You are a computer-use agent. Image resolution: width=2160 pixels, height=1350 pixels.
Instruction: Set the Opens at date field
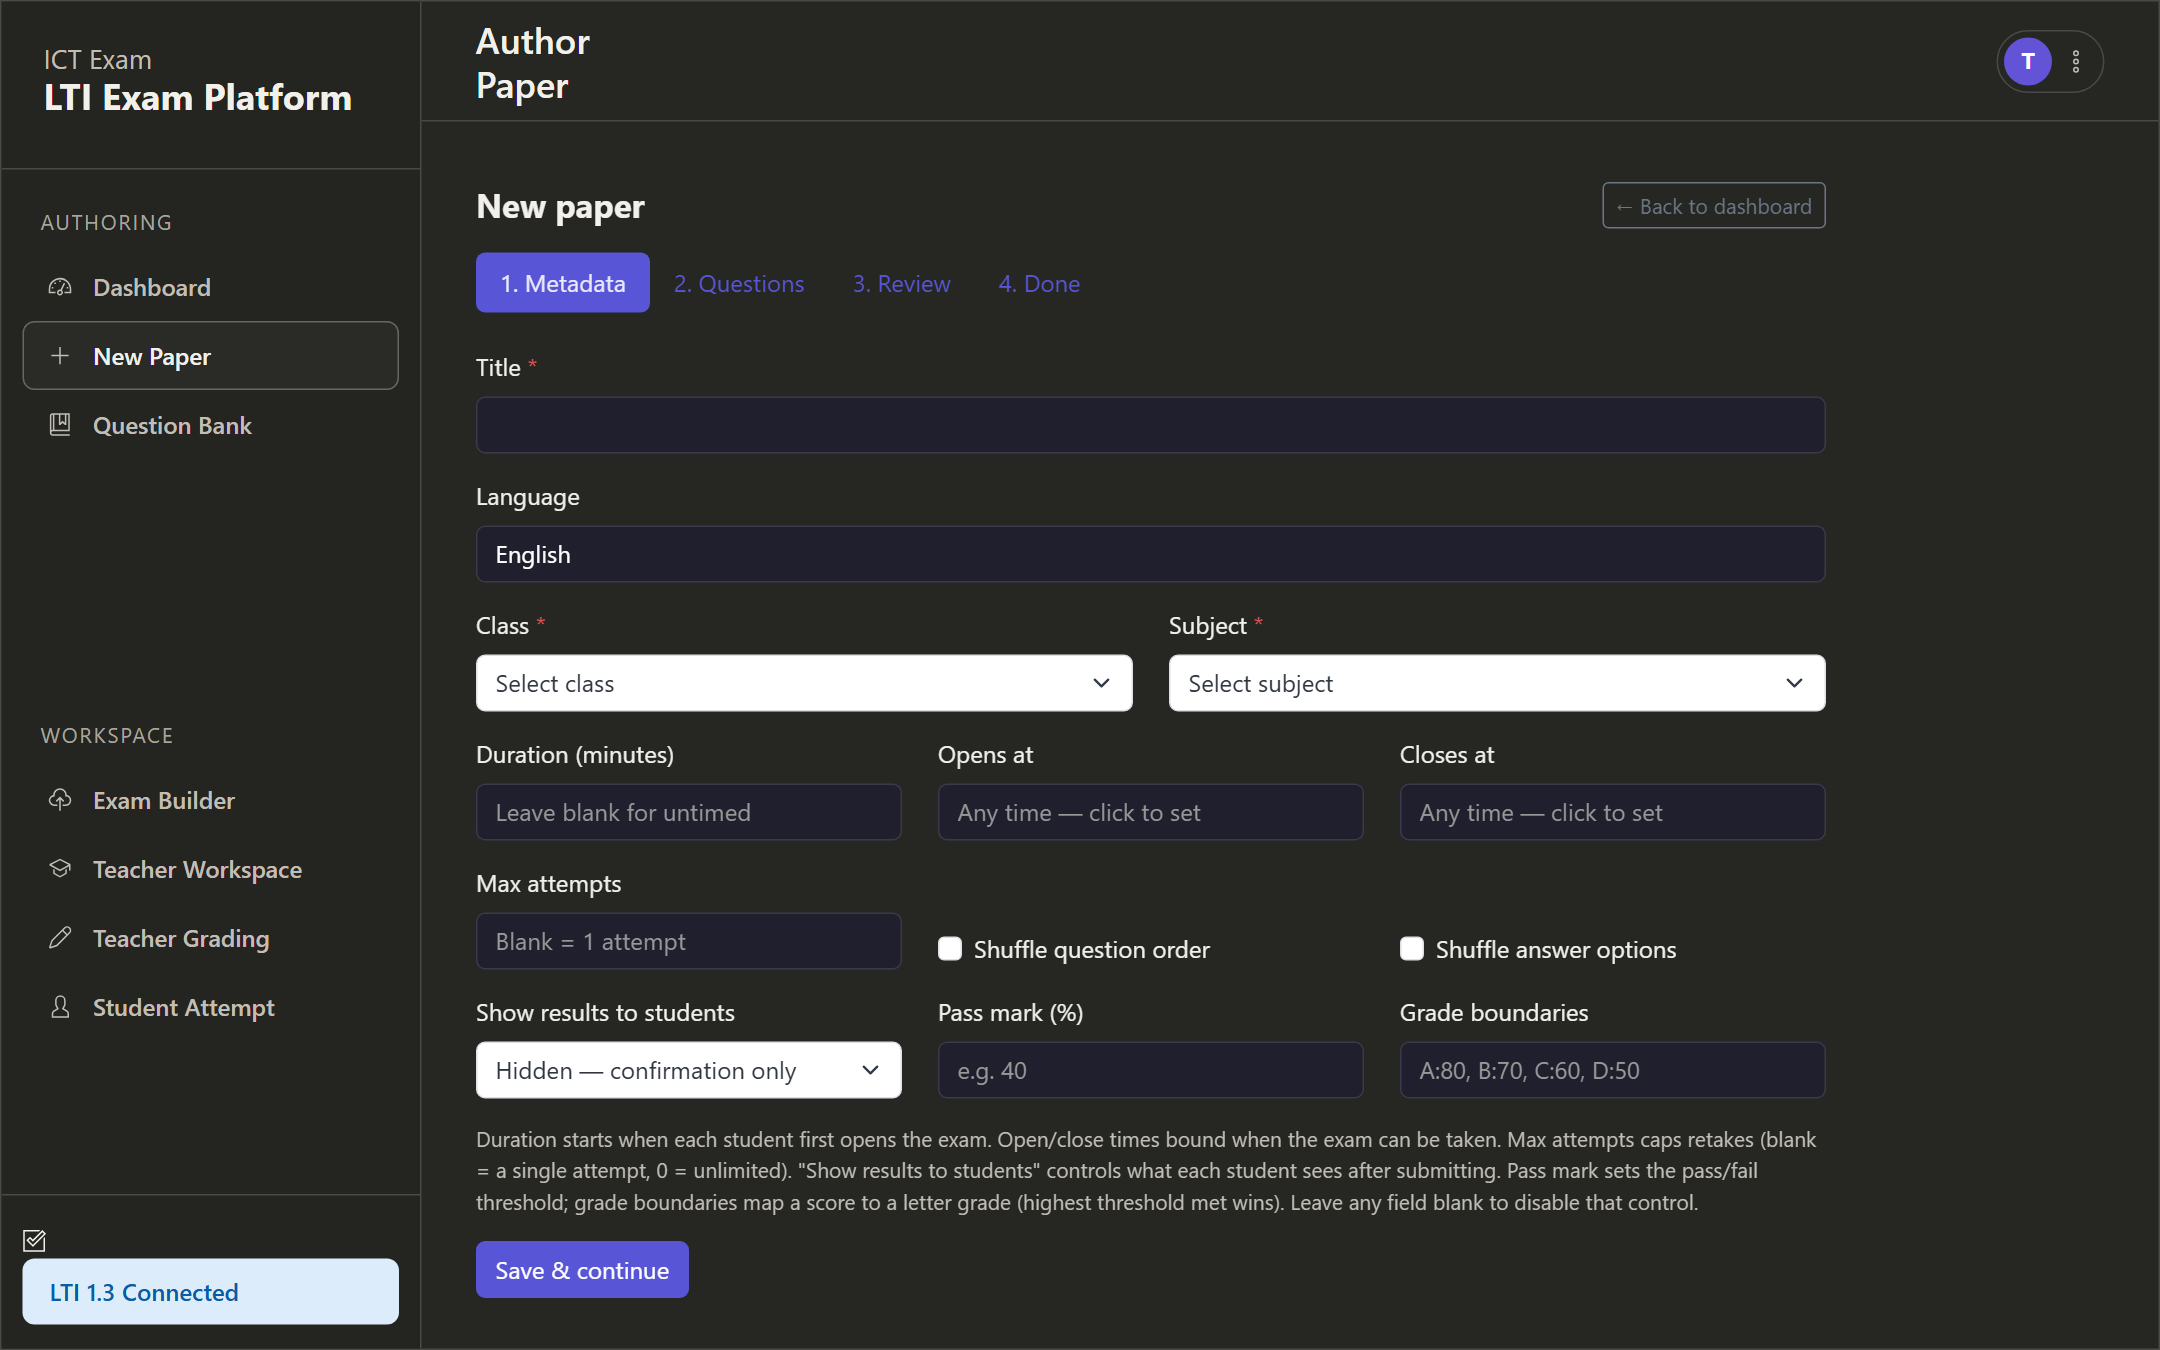1150,812
